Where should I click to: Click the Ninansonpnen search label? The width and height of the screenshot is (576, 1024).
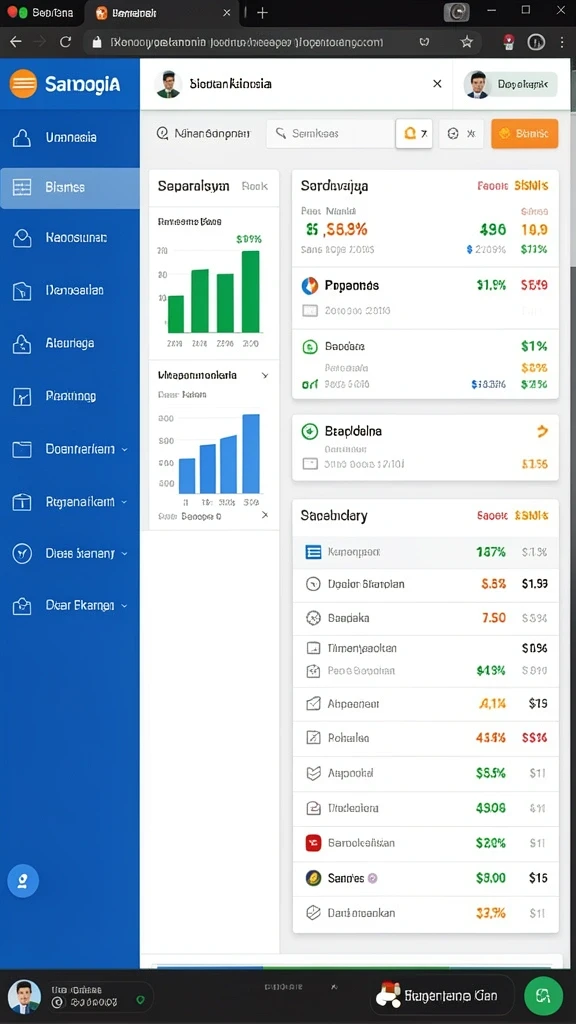[212, 133]
